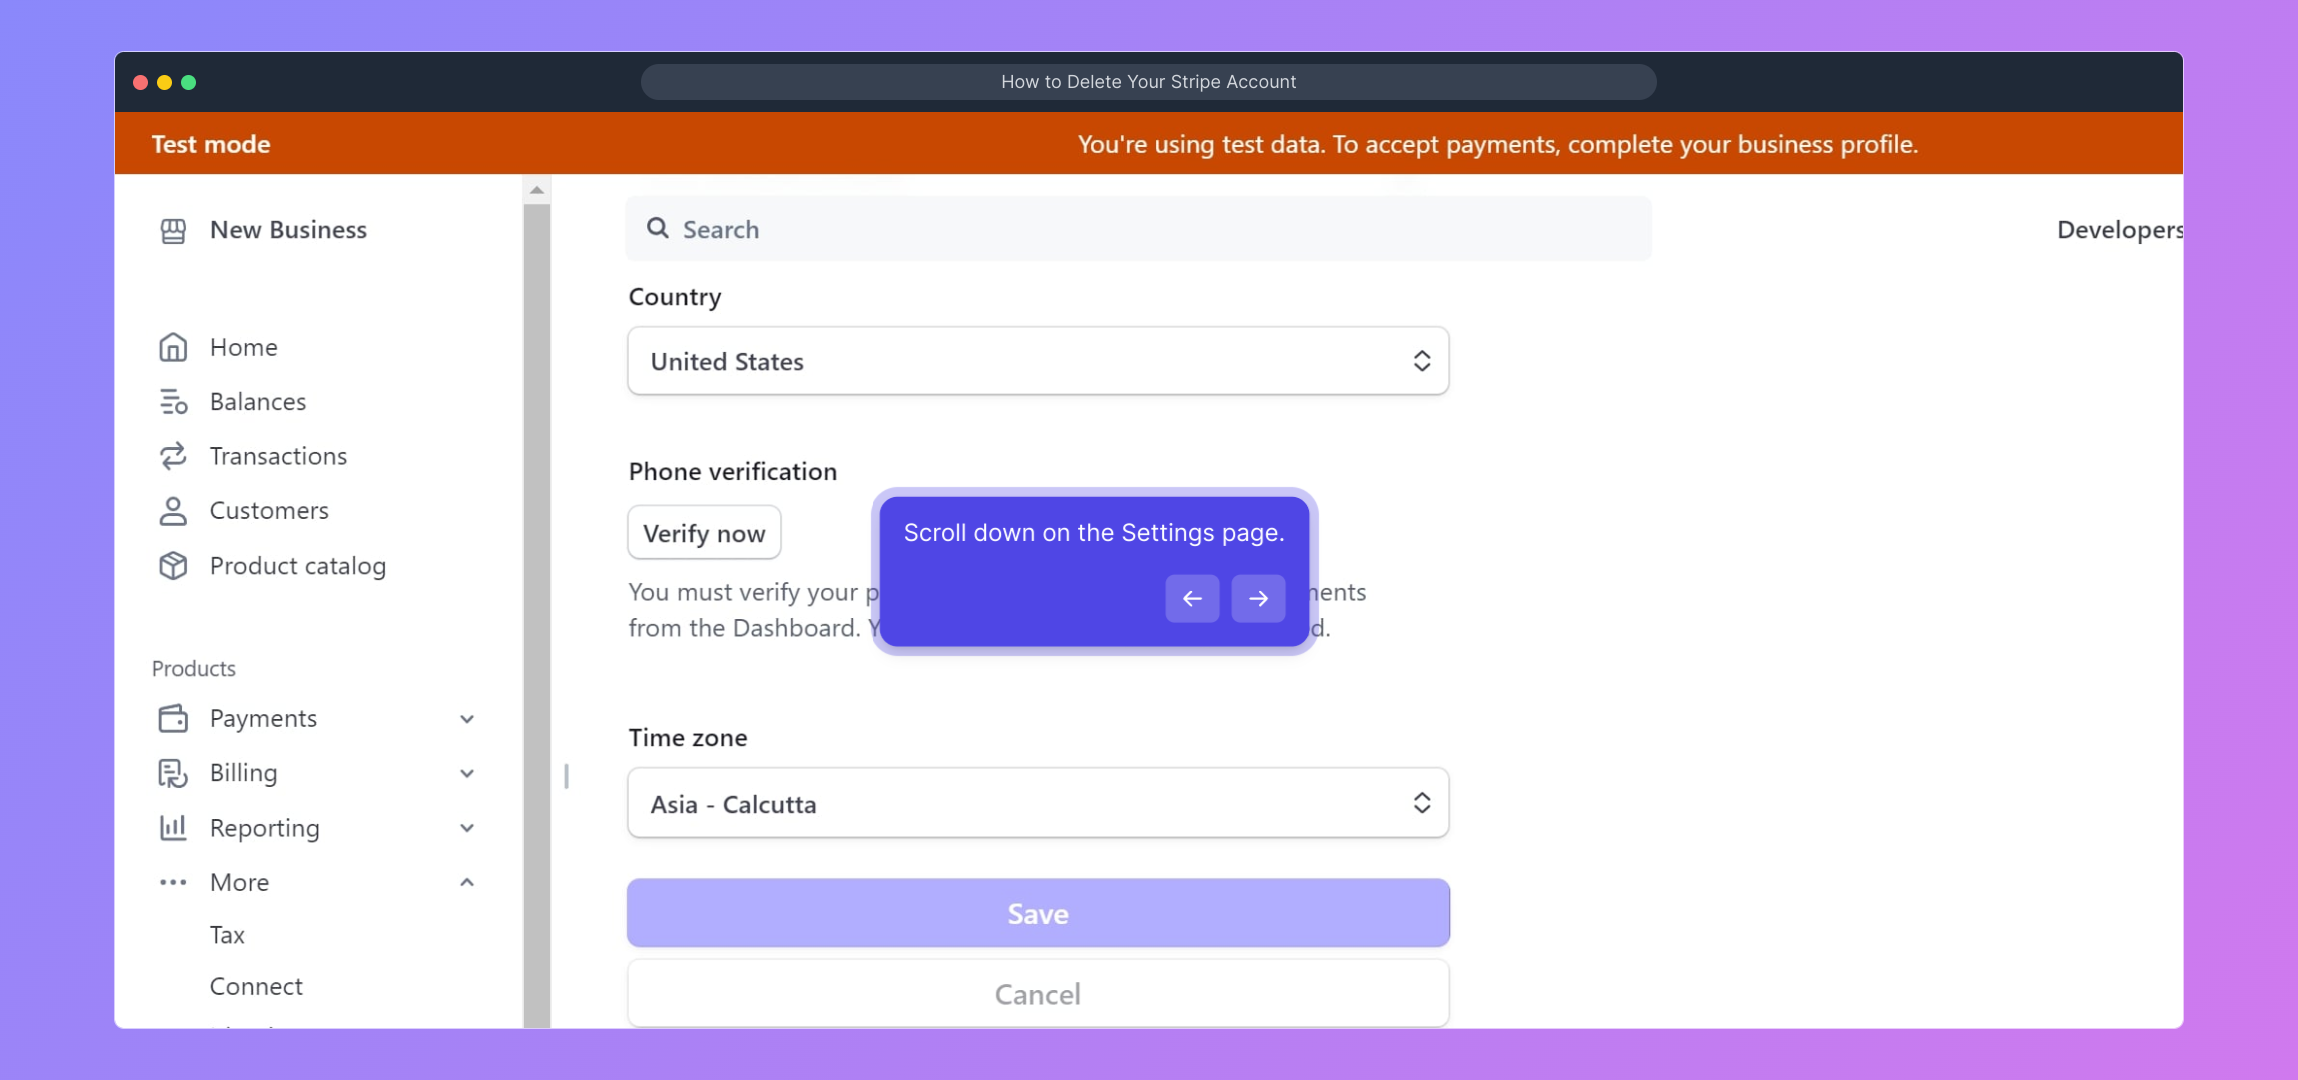The width and height of the screenshot is (2298, 1080).
Task: Click the Home house icon
Action: pos(173,347)
